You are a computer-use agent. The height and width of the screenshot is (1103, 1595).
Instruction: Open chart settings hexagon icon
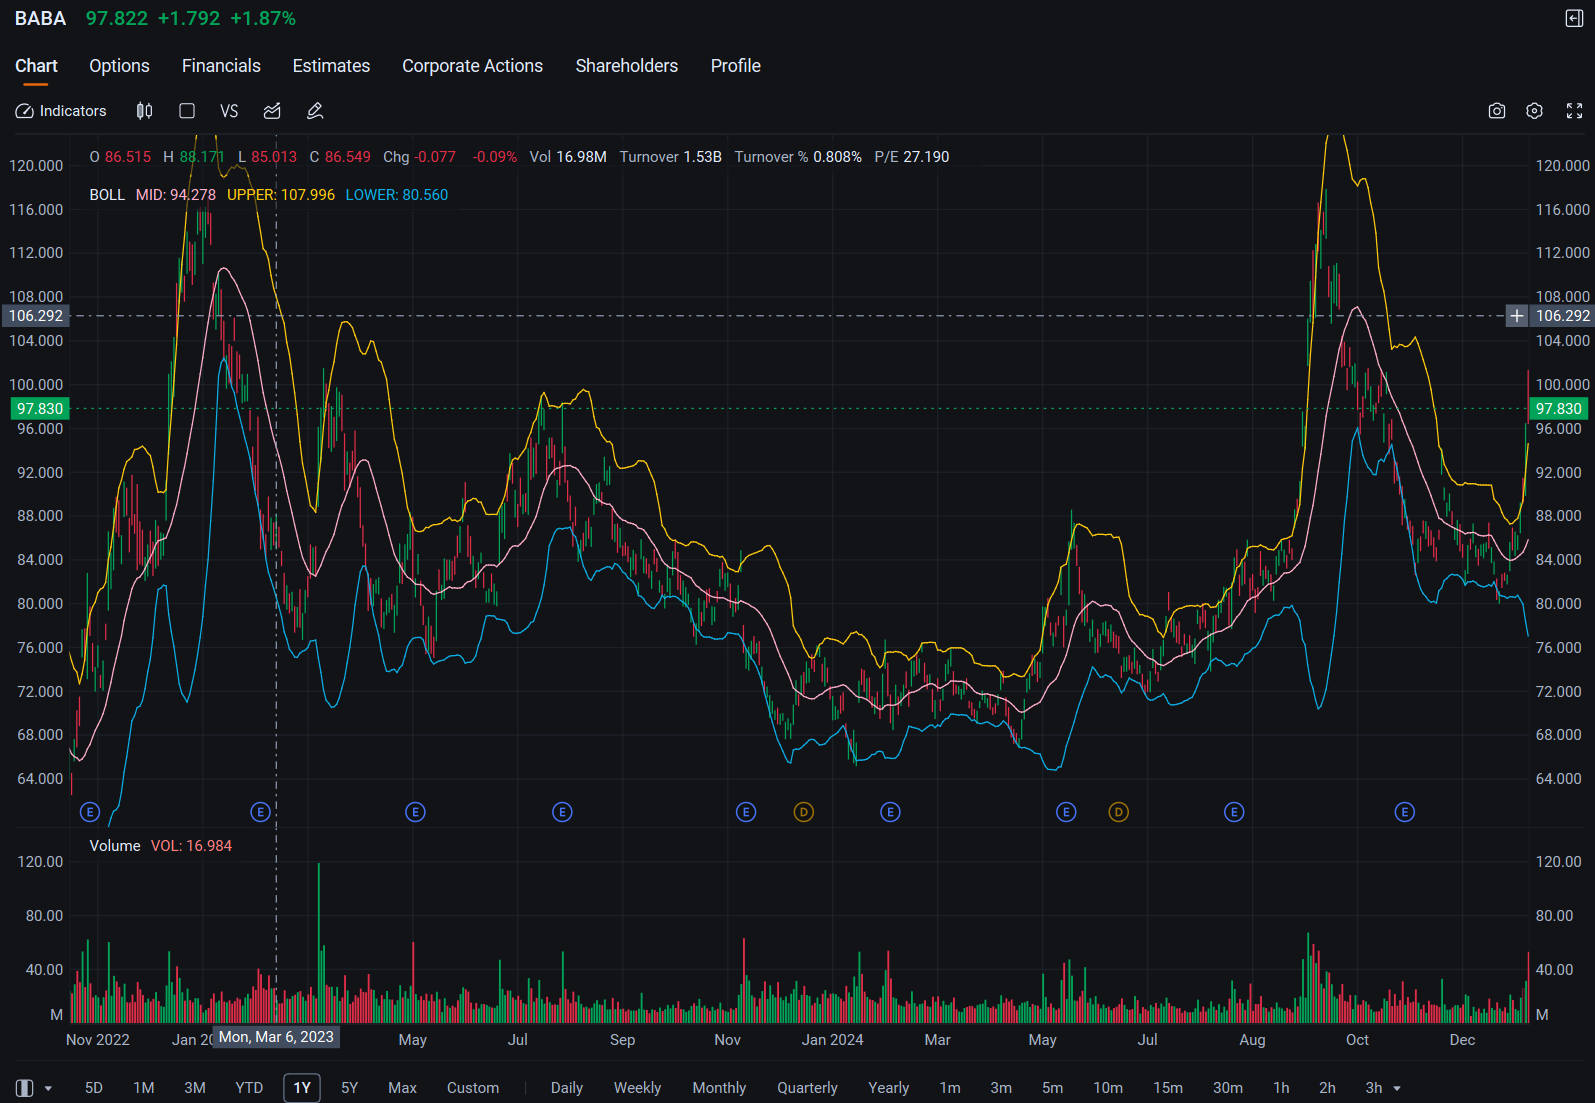(x=1535, y=111)
